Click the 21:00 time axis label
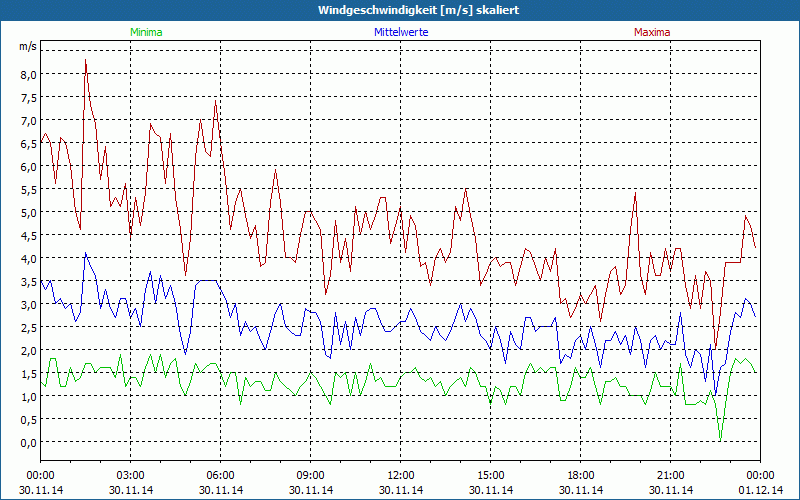 [670, 475]
